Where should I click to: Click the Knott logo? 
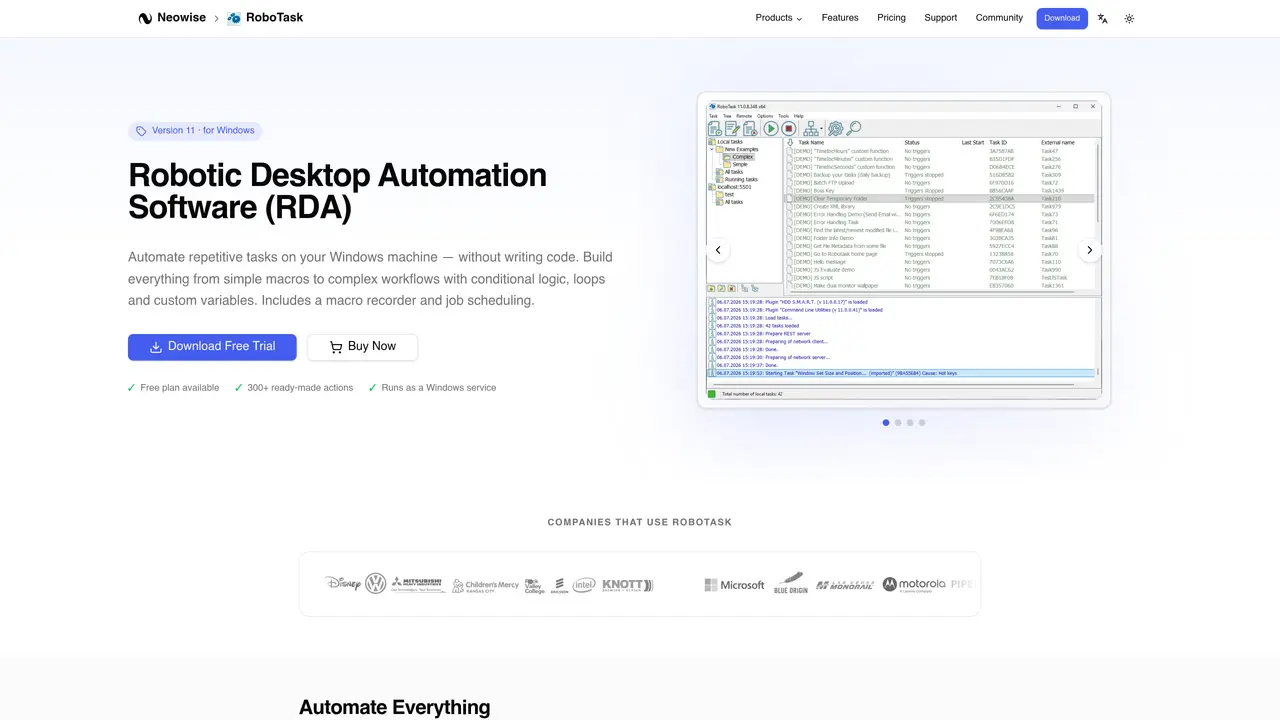[x=627, y=585]
